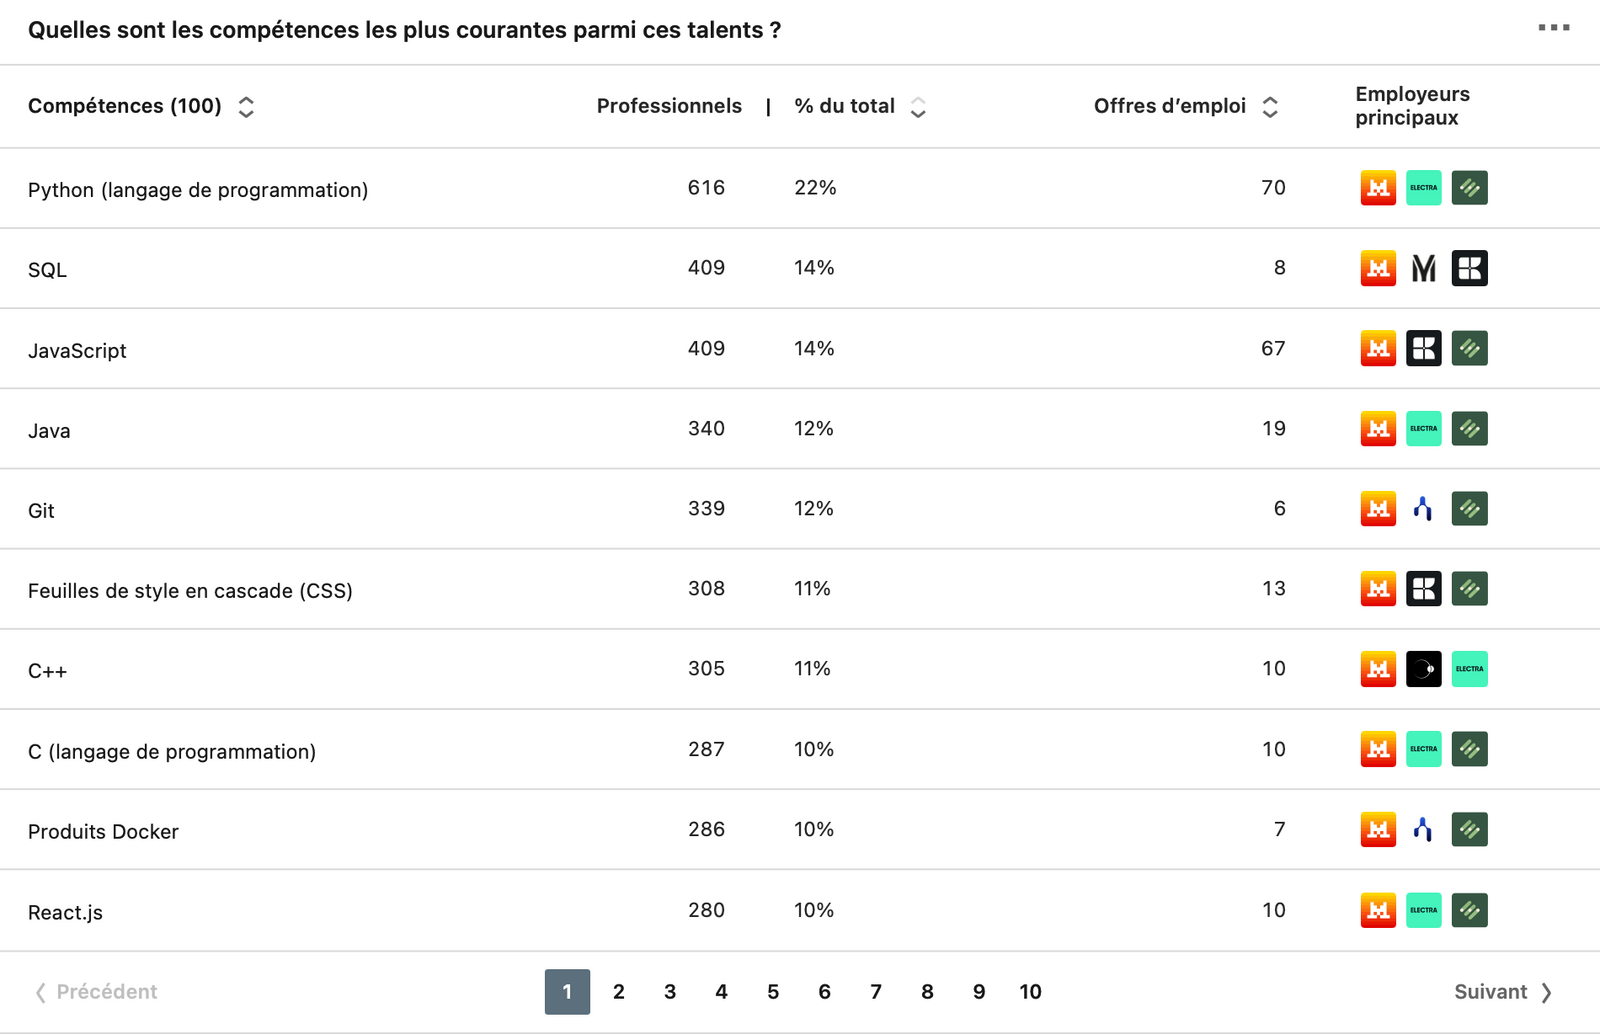Sort by Offres d'emploi column arrows
The width and height of the screenshot is (1600, 1034).
coord(1270,107)
